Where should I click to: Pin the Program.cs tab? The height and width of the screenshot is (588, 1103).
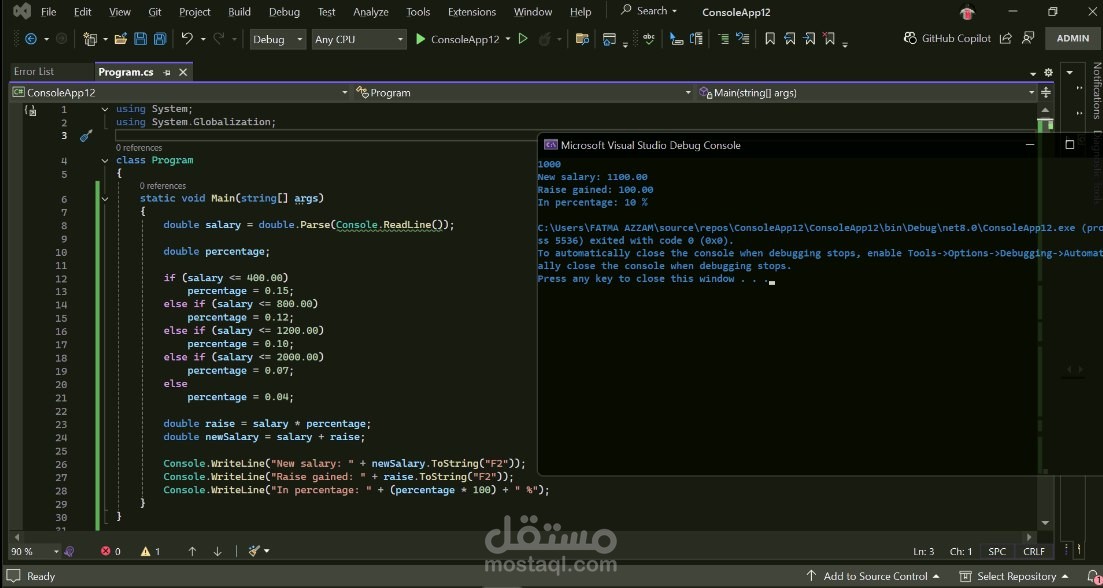point(167,72)
